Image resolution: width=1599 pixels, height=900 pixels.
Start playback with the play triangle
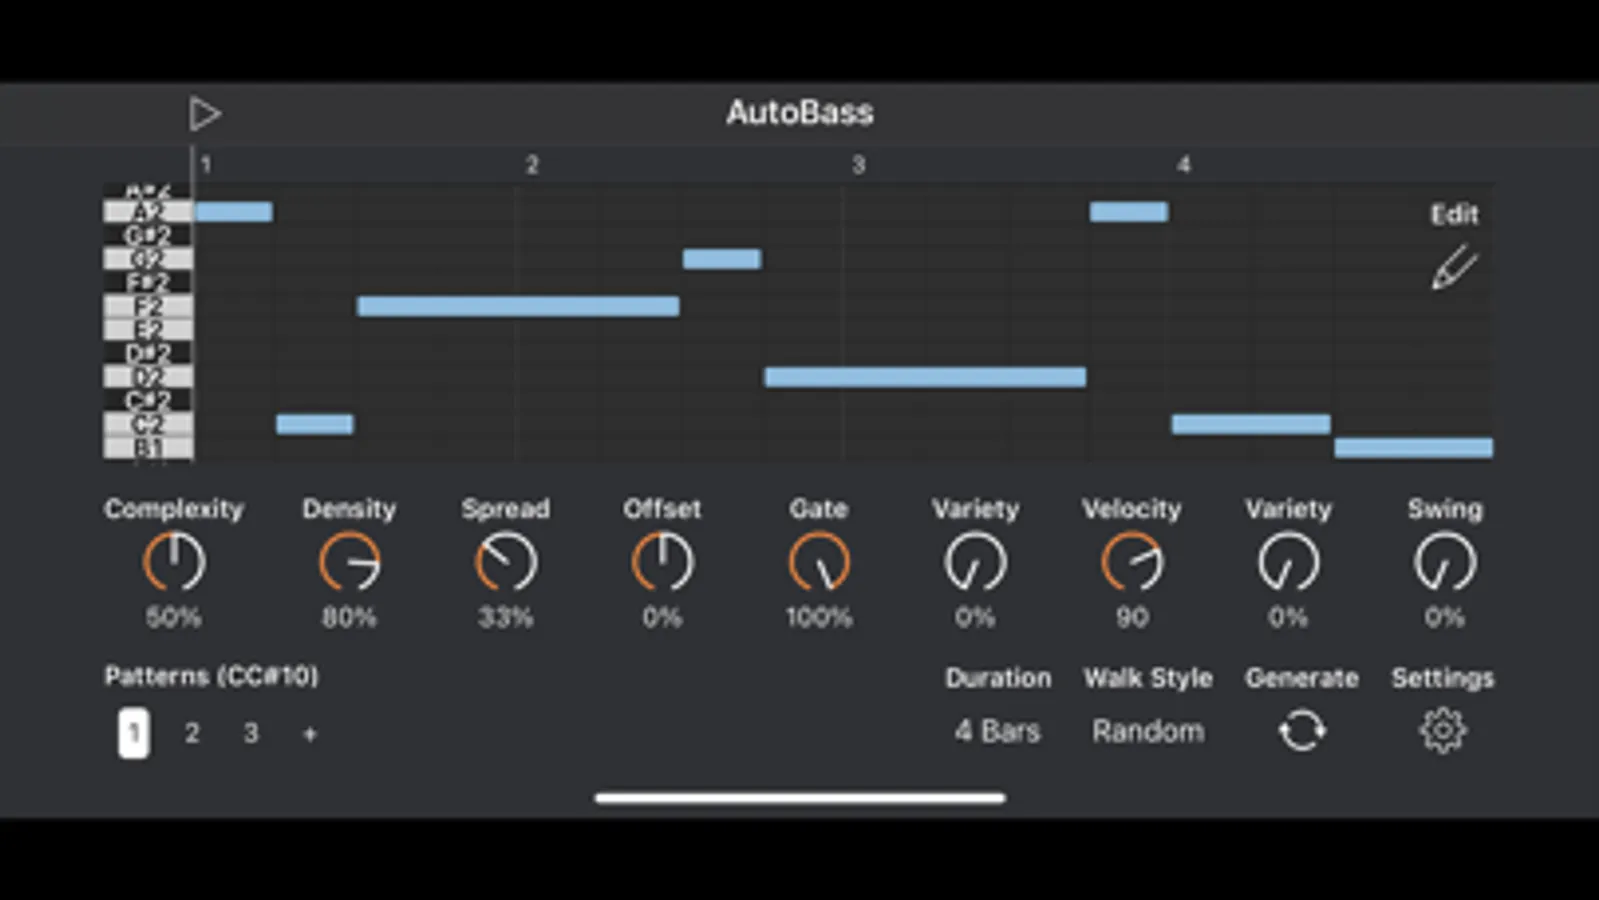[205, 114]
